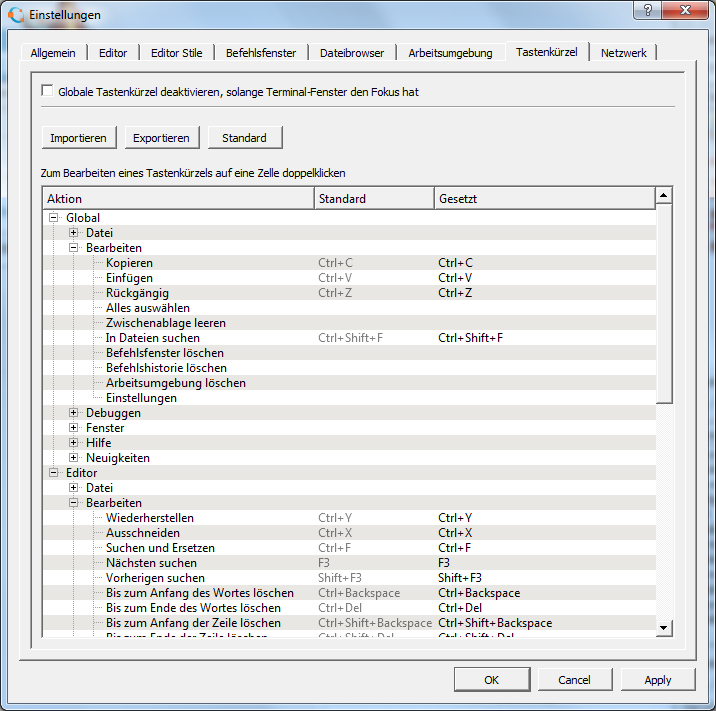
Task: Click the Exportieren button
Action: point(162,137)
